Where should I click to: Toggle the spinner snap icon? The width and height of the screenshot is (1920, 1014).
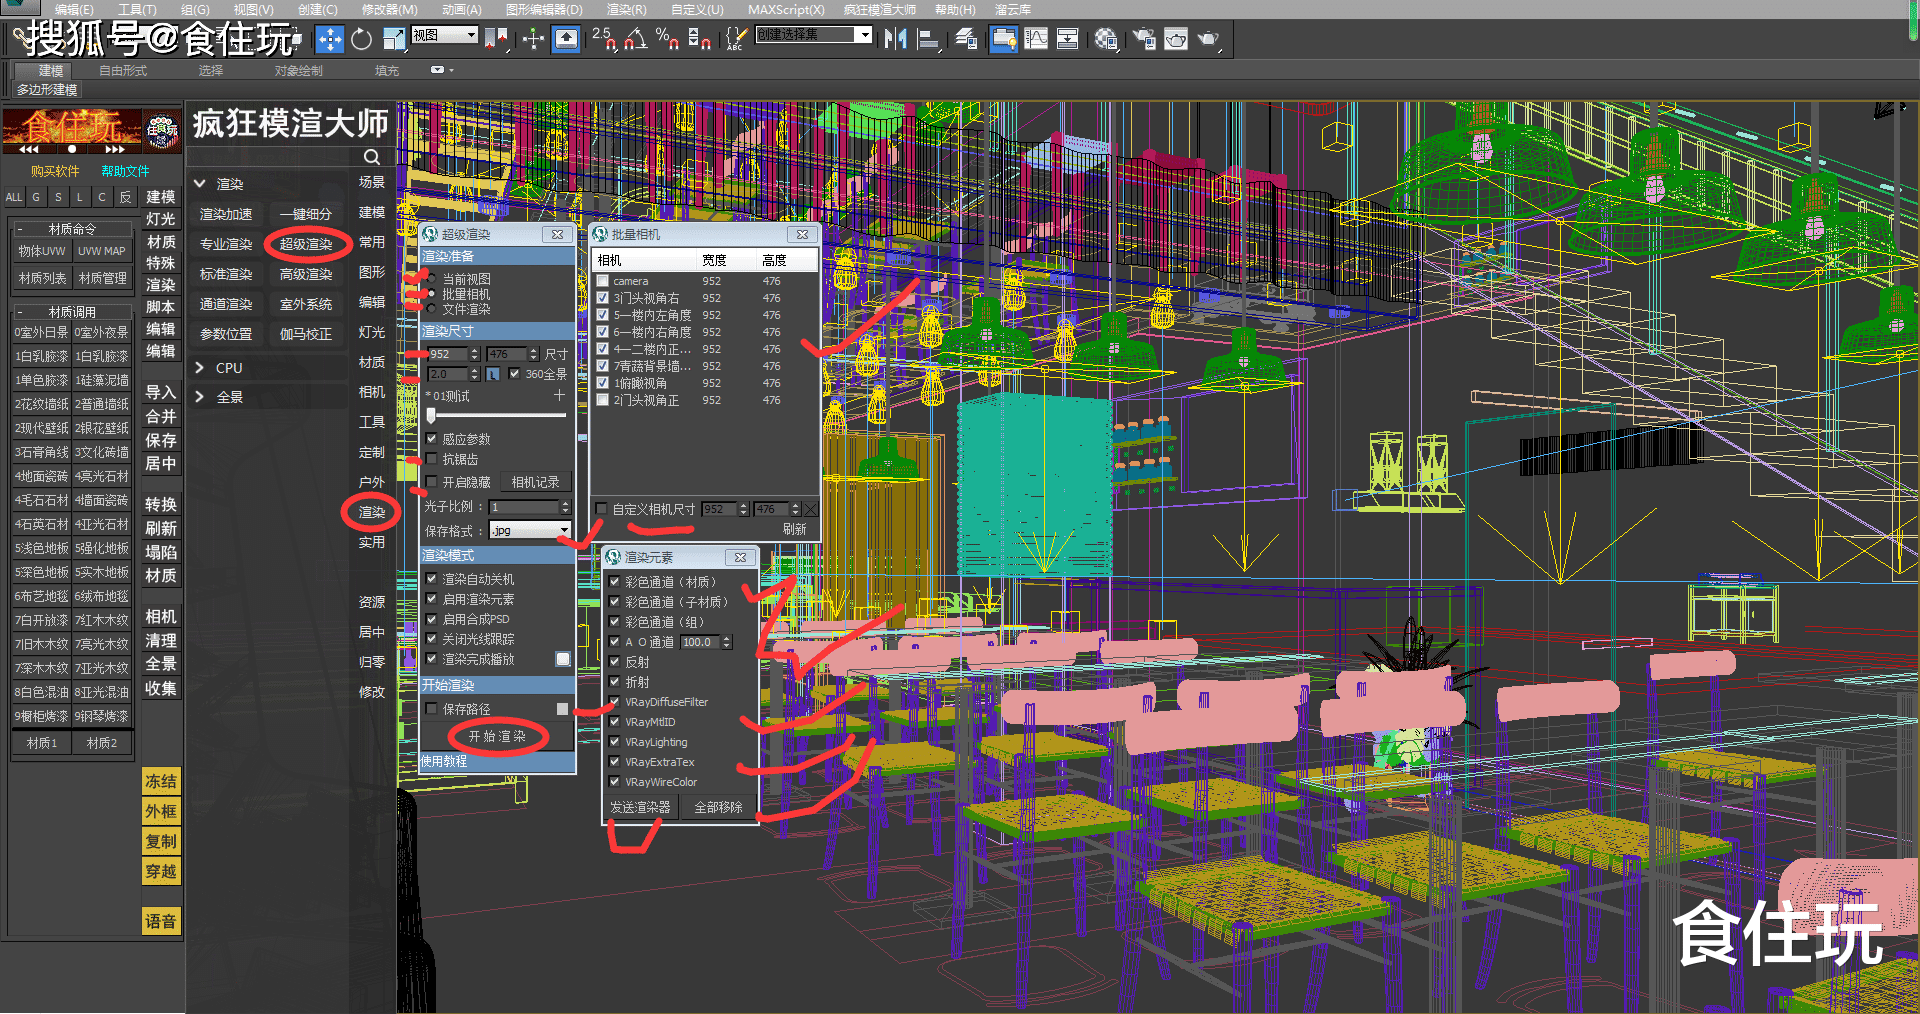(699, 39)
